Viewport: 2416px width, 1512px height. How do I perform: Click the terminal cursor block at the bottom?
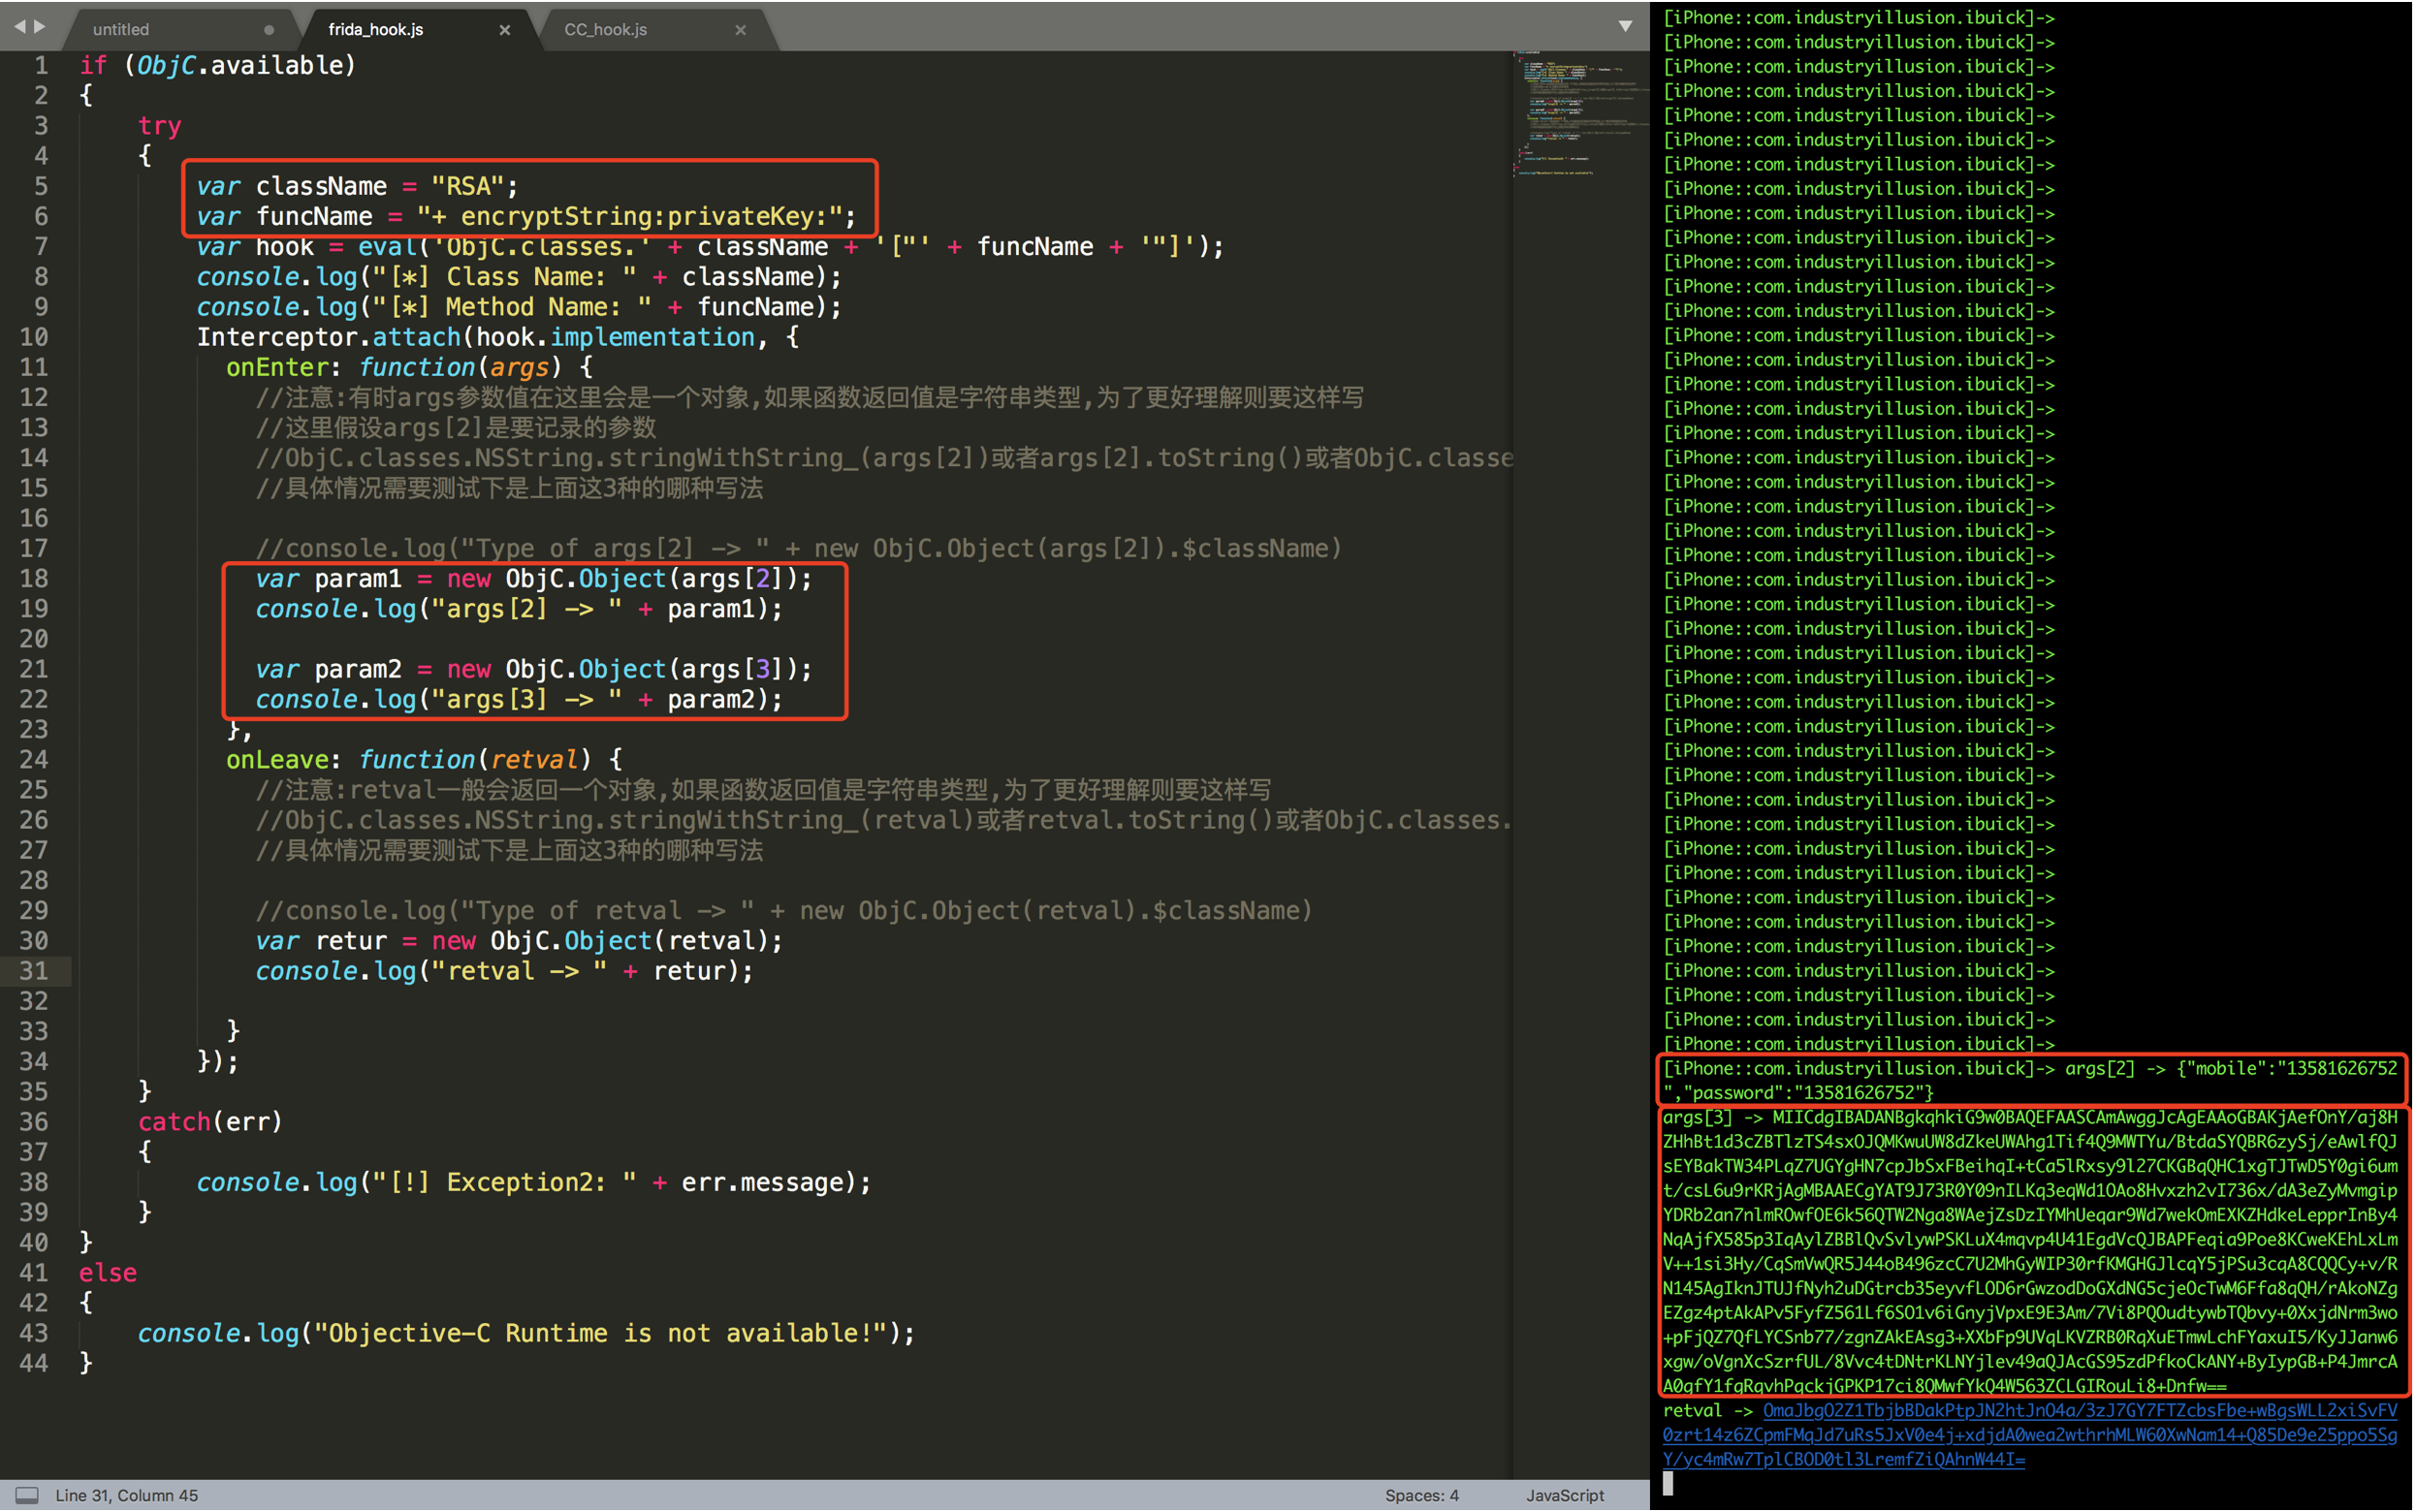[x=1668, y=1484]
